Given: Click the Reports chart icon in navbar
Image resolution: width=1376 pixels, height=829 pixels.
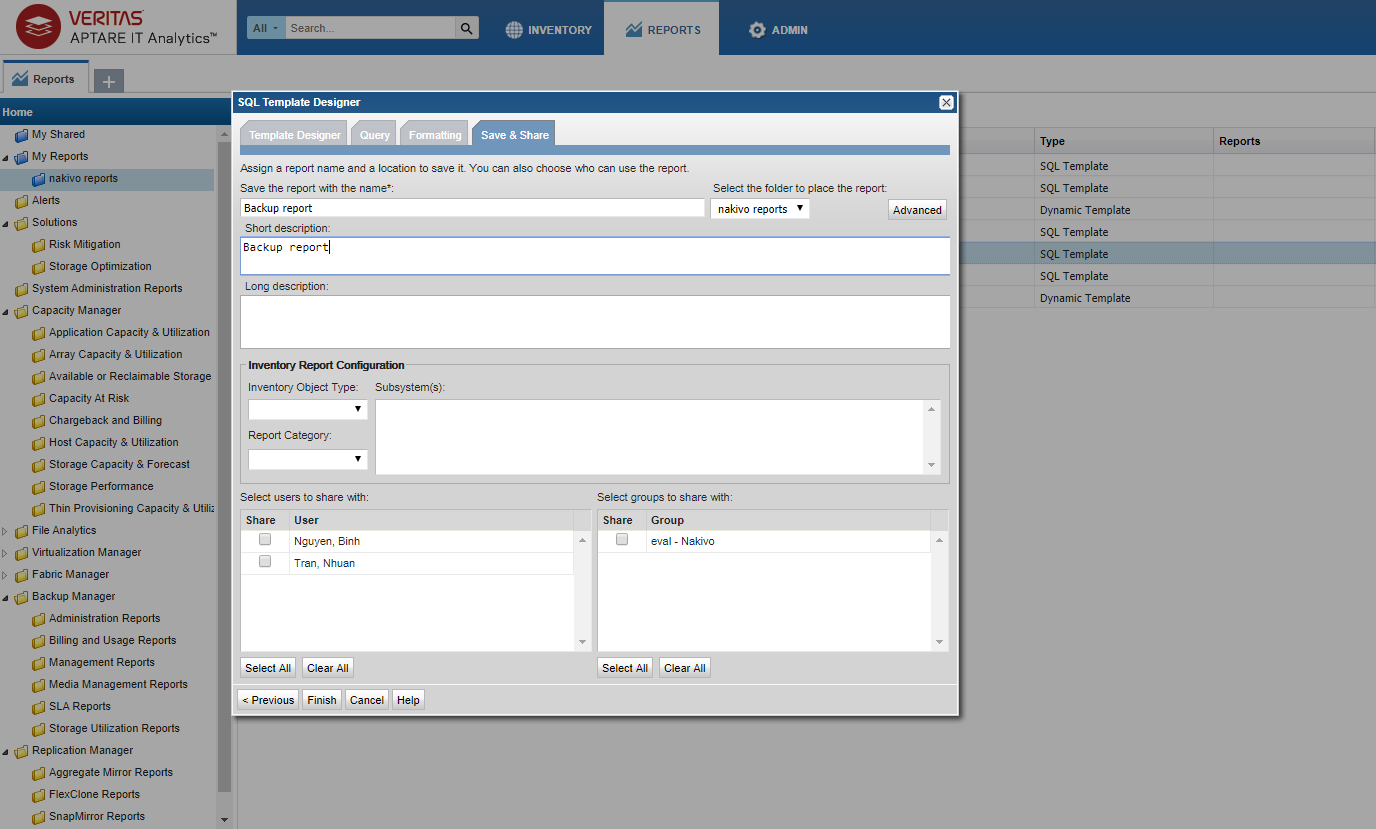Looking at the screenshot, I should click(633, 30).
